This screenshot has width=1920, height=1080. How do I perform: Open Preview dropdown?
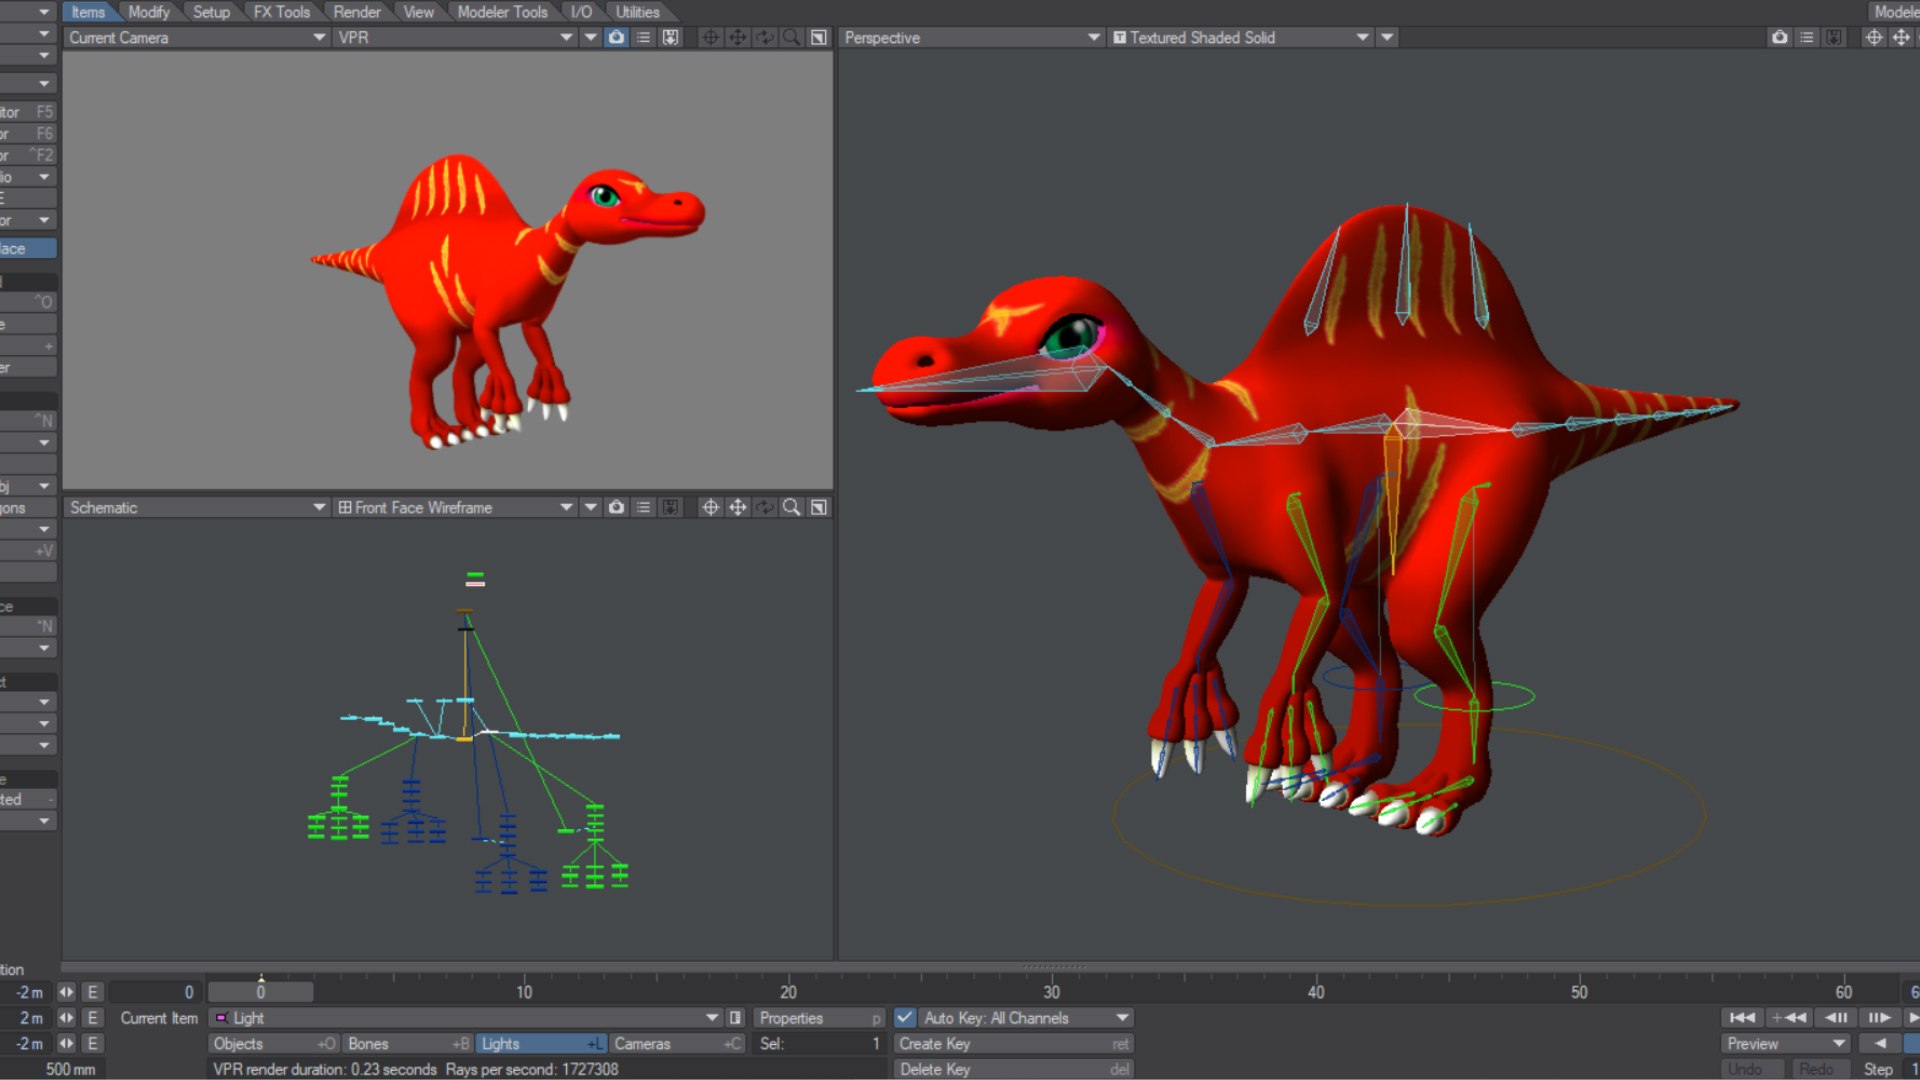(1786, 1043)
